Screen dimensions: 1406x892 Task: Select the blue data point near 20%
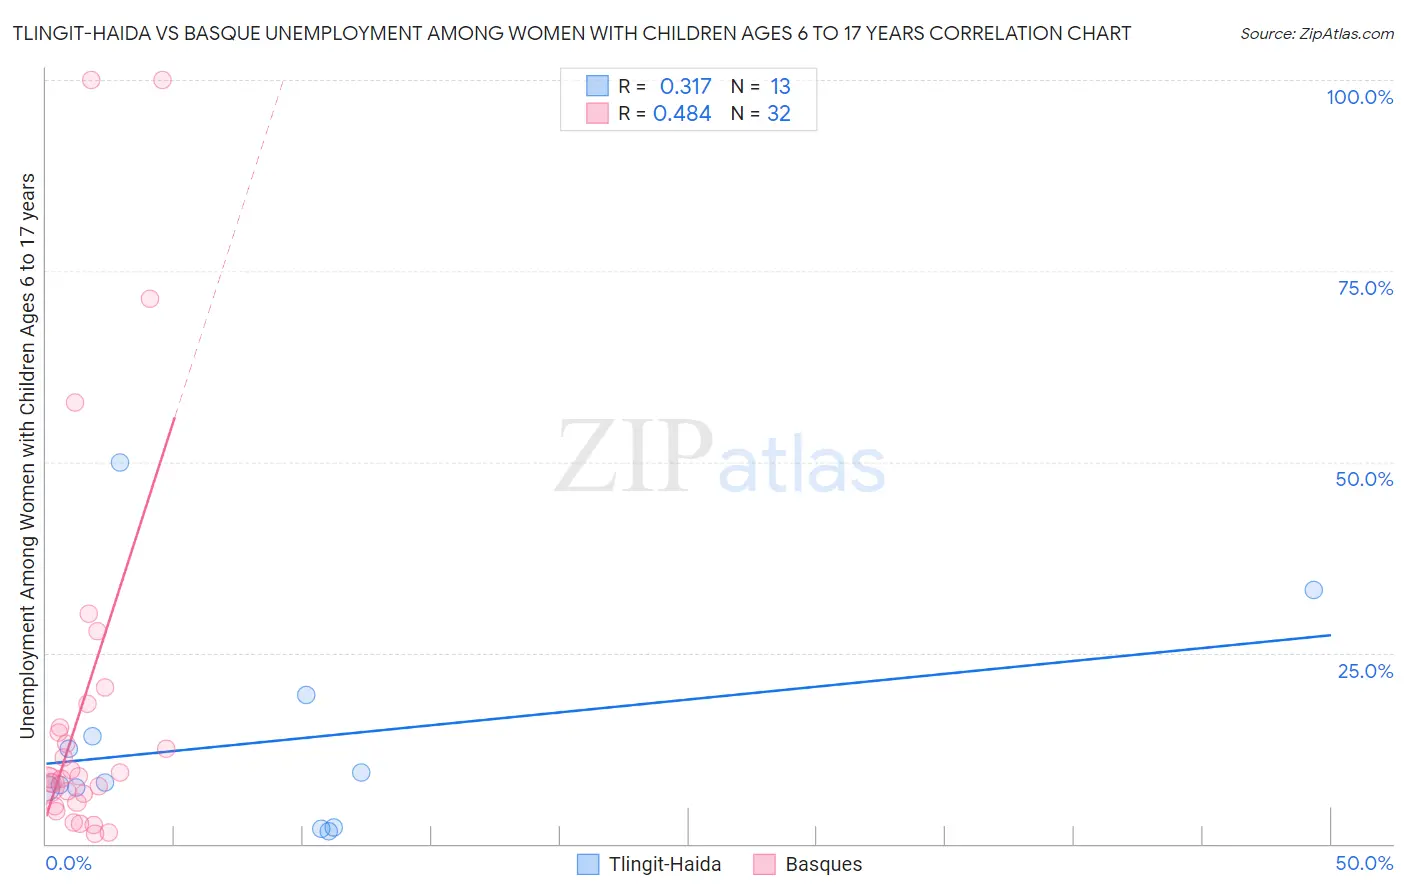tap(306, 694)
